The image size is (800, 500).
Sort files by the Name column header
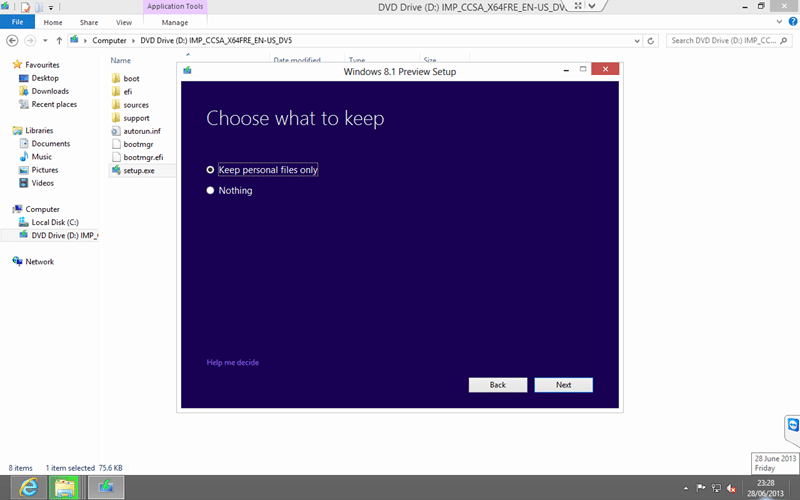(x=121, y=60)
